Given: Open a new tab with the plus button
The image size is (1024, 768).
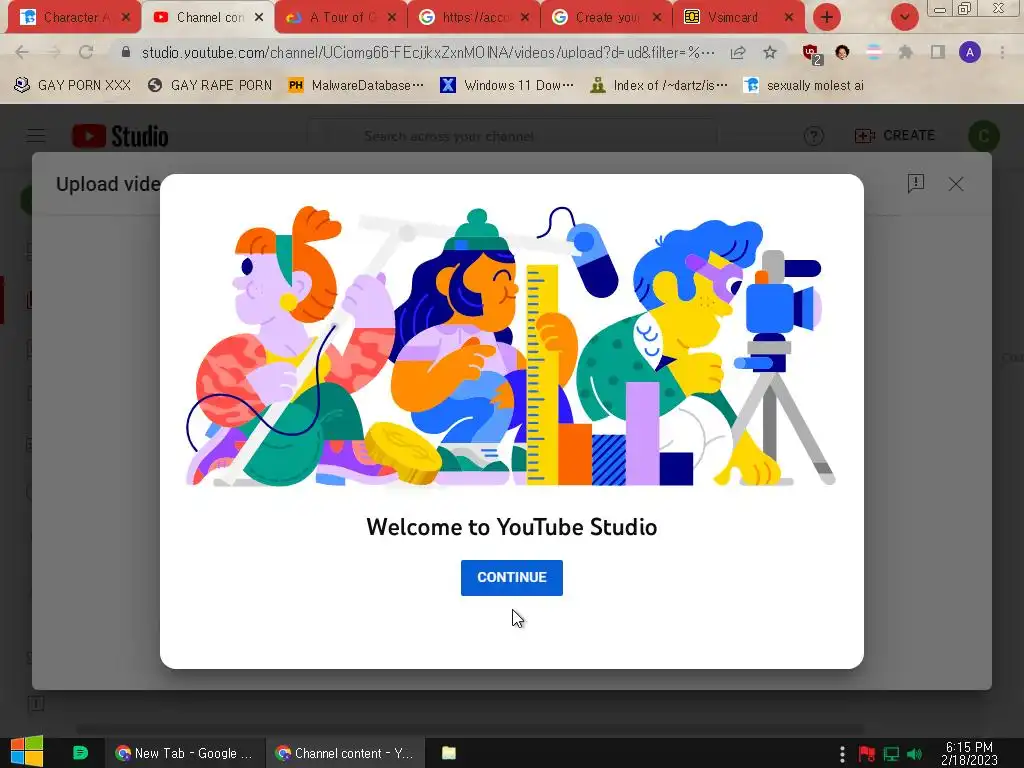Looking at the screenshot, I should 826,18.
